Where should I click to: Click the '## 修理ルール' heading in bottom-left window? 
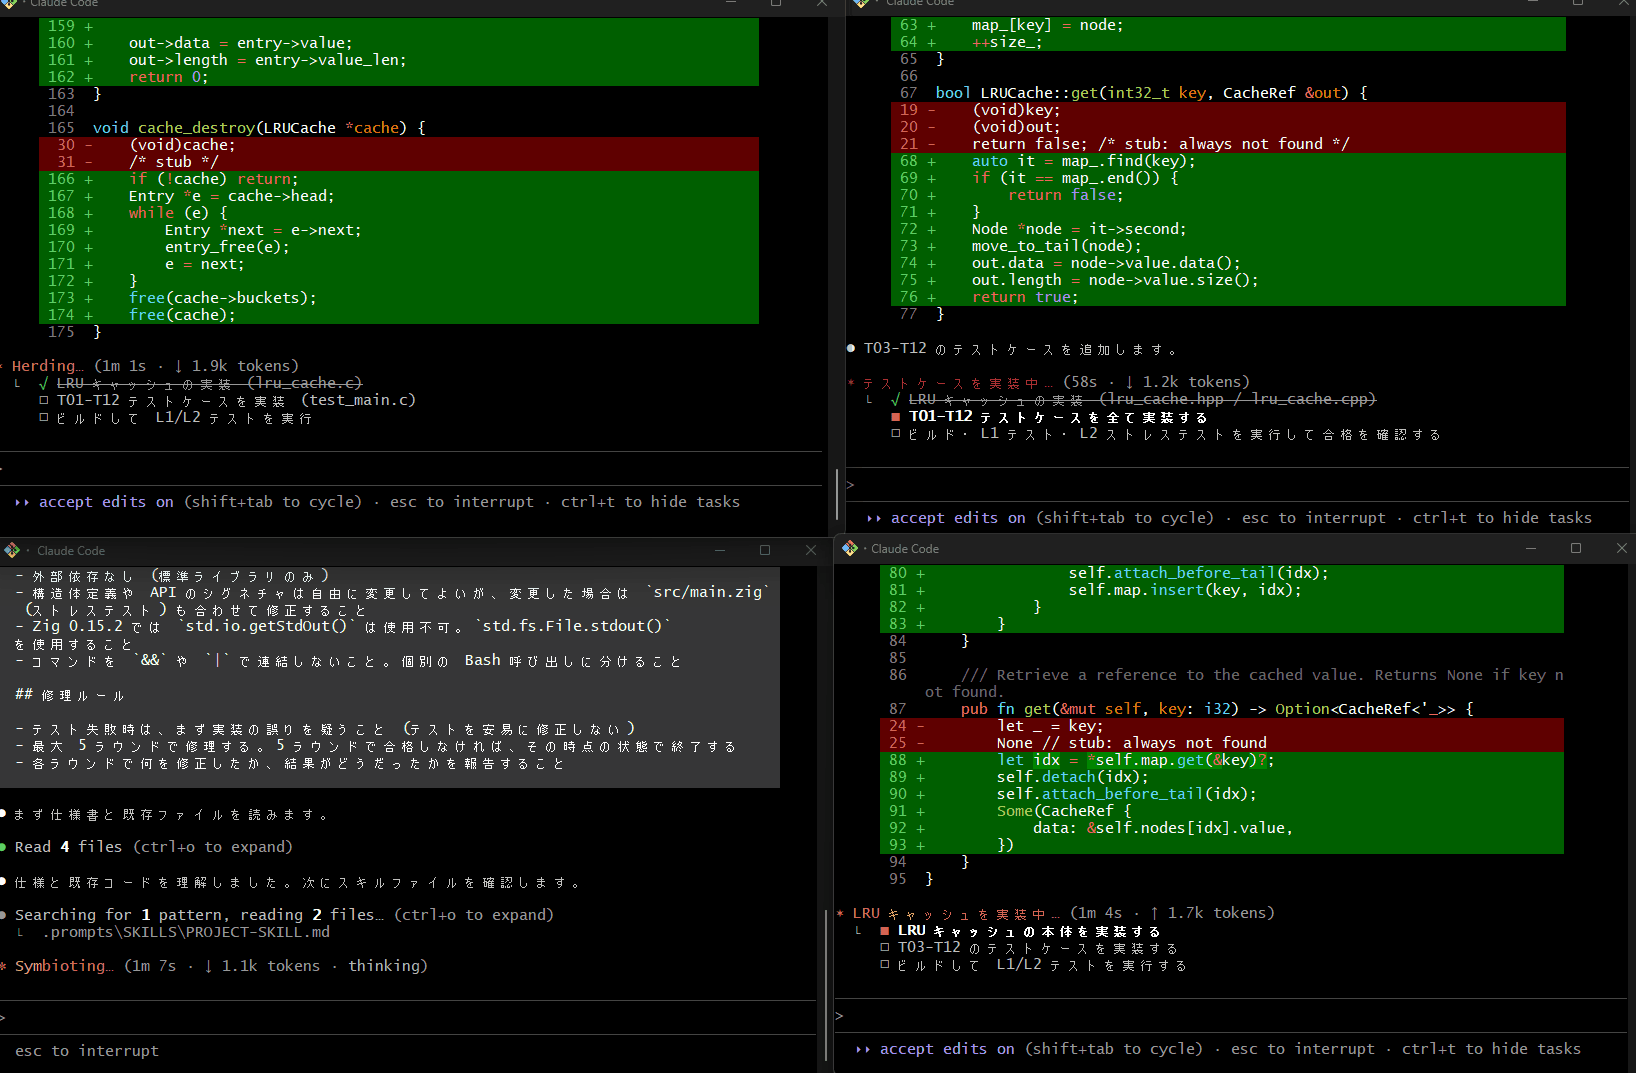point(70,694)
